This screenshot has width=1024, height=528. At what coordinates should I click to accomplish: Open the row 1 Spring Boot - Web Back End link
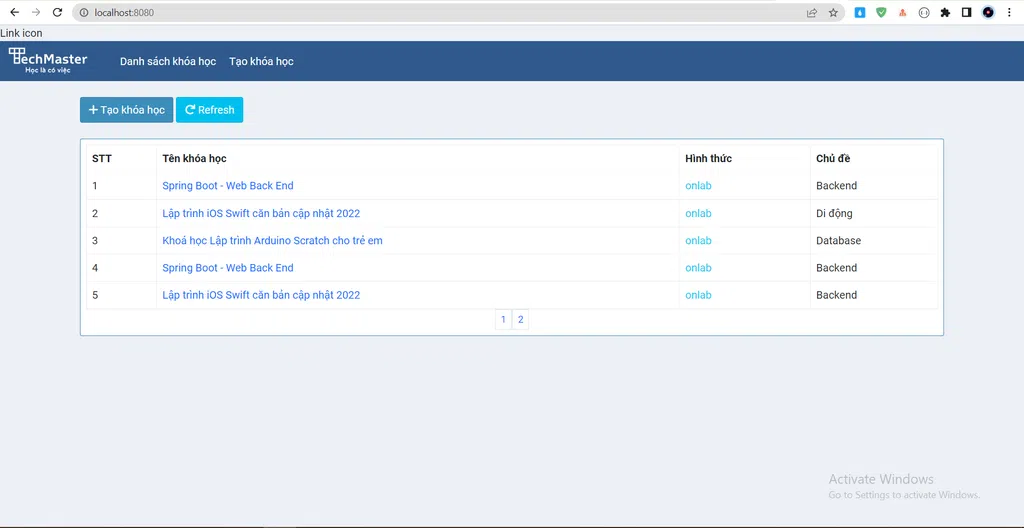[228, 186]
